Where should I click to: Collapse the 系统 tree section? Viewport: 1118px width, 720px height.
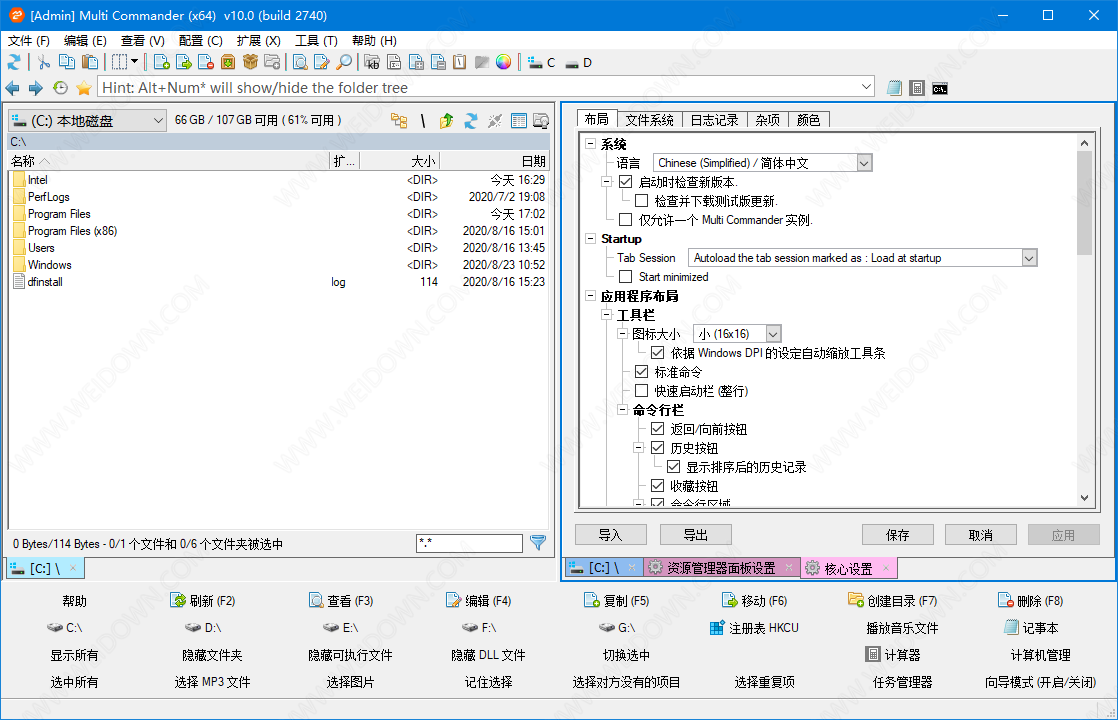[x=591, y=145]
